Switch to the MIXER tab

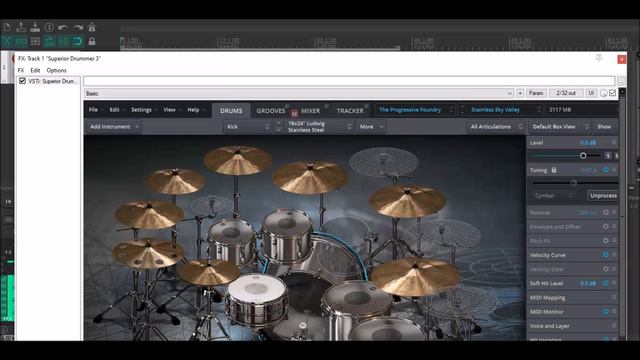(x=310, y=111)
